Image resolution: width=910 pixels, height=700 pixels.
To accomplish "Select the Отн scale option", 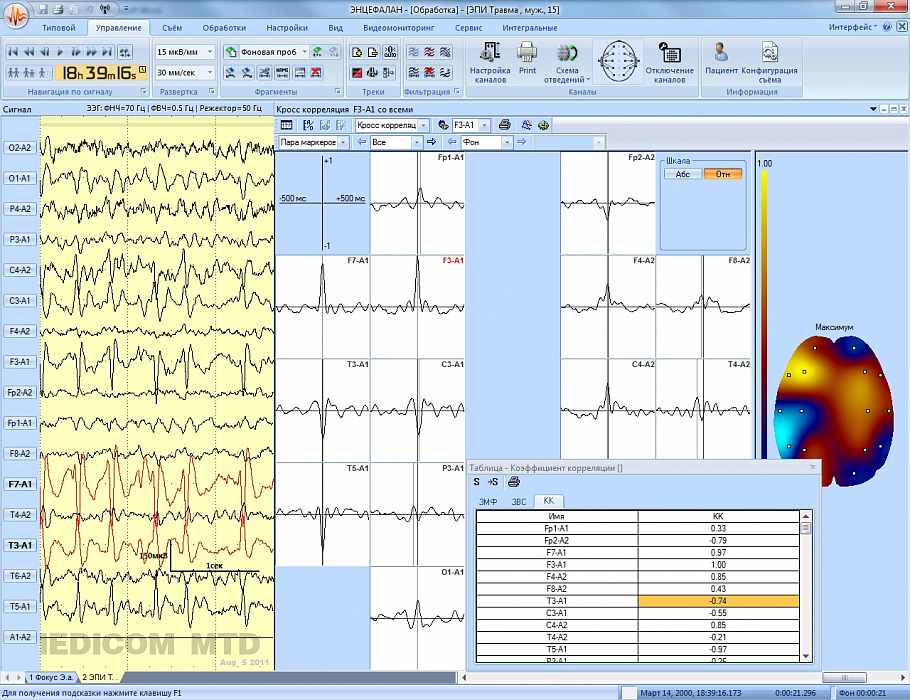I will (722, 174).
